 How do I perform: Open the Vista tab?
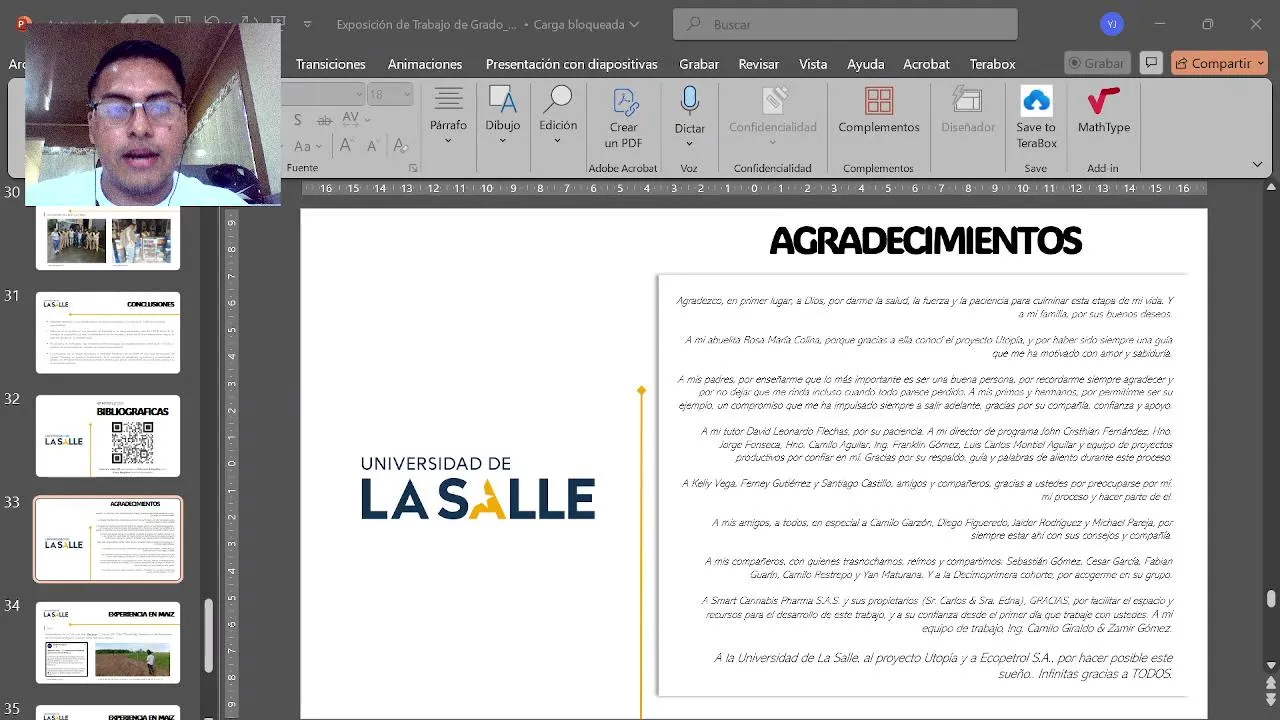tap(813, 64)
